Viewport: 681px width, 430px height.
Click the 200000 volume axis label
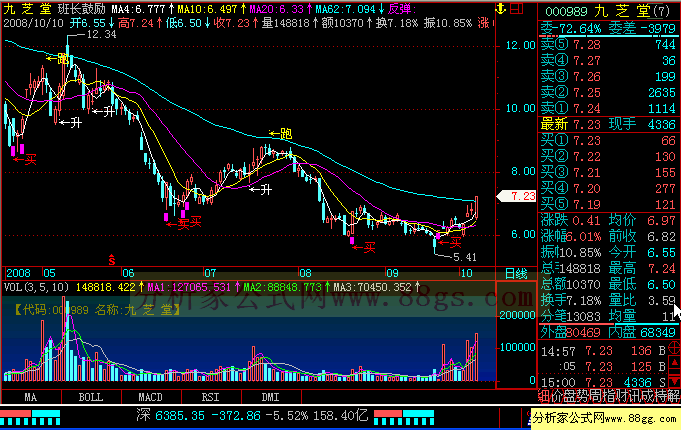coord(517,315)
